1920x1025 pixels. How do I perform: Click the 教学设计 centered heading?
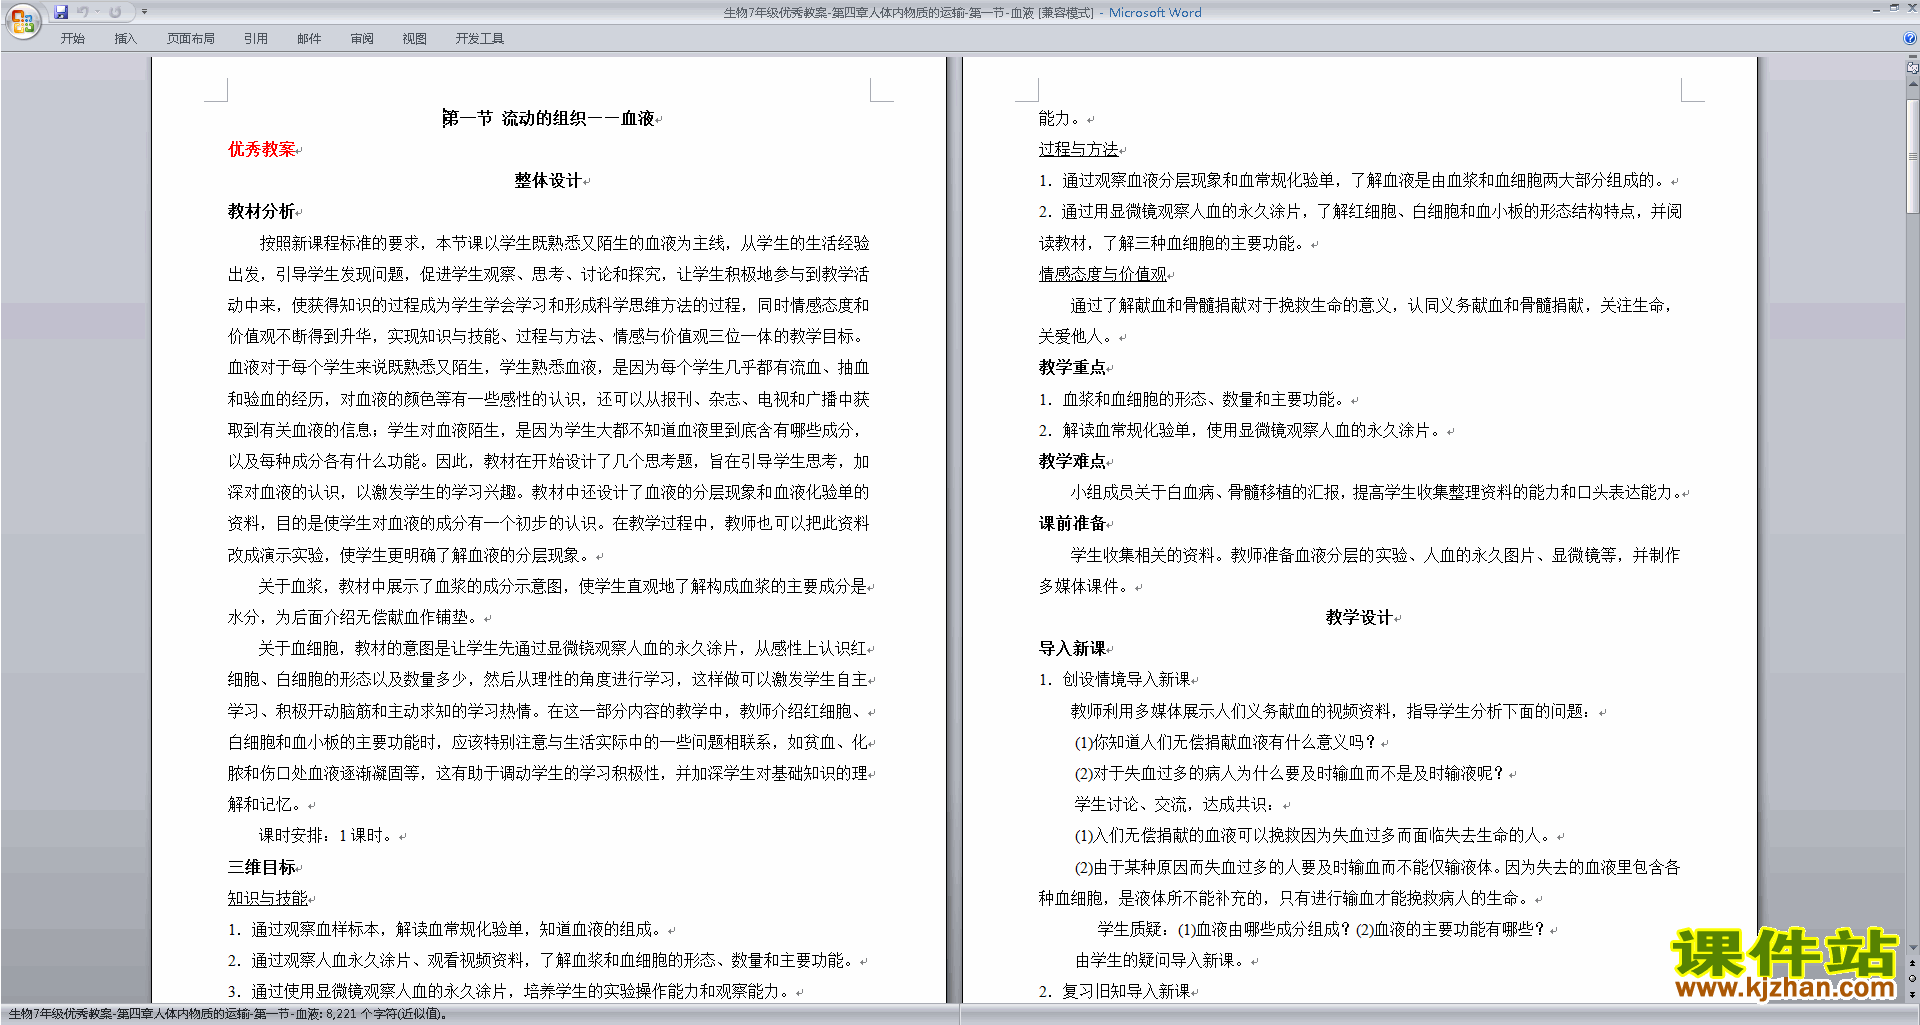pyautogui.click(x=1359, y=617)
